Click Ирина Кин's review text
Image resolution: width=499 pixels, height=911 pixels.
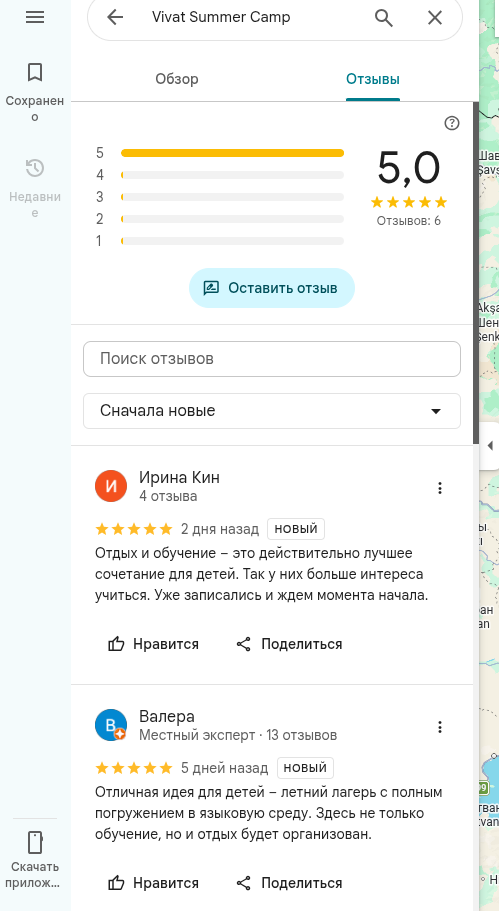pos(261,574)
